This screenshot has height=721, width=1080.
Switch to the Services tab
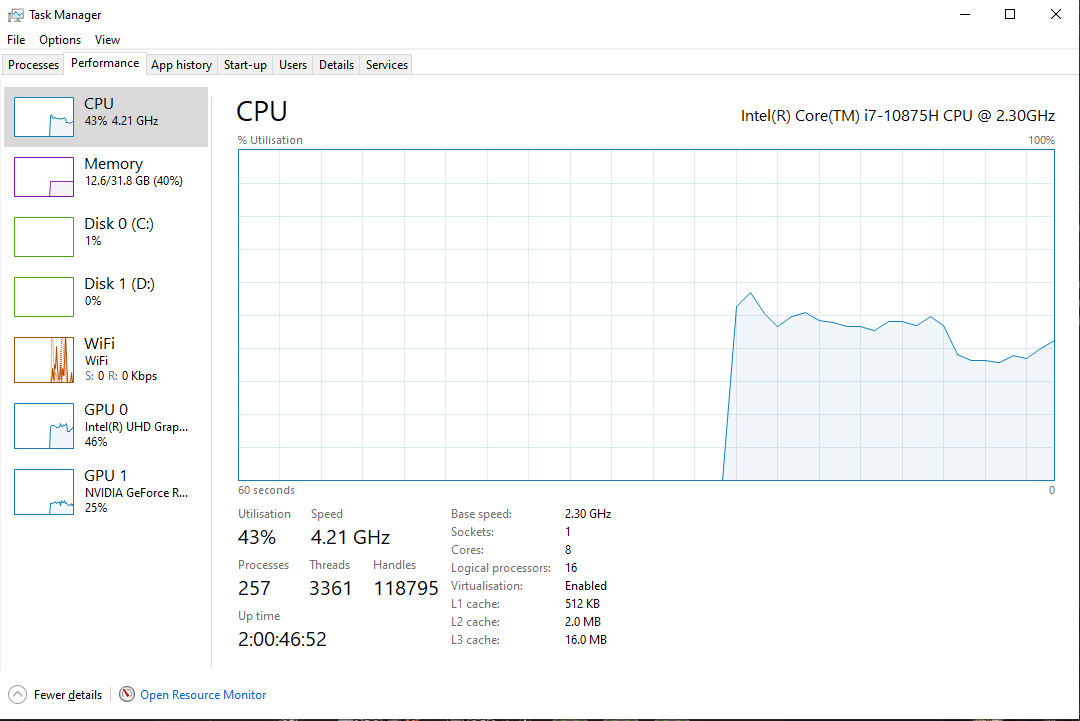[x=387, y=65]
